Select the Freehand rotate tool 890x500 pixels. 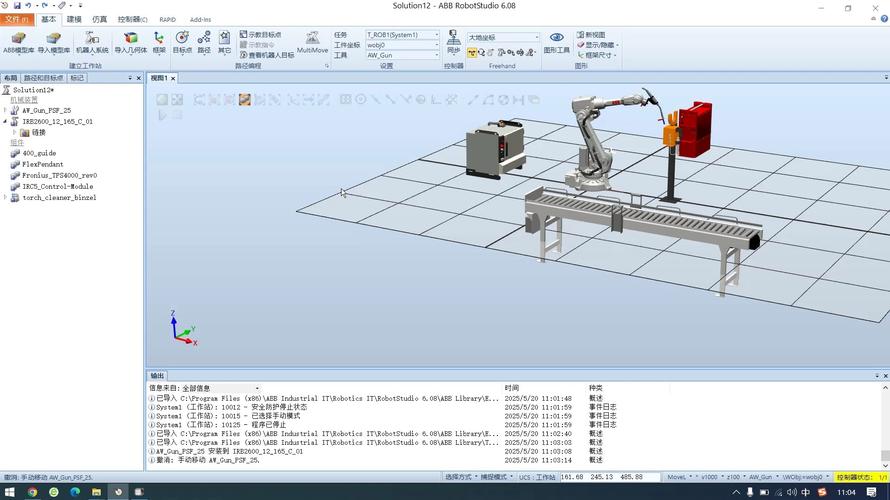(x=481, y=53)
